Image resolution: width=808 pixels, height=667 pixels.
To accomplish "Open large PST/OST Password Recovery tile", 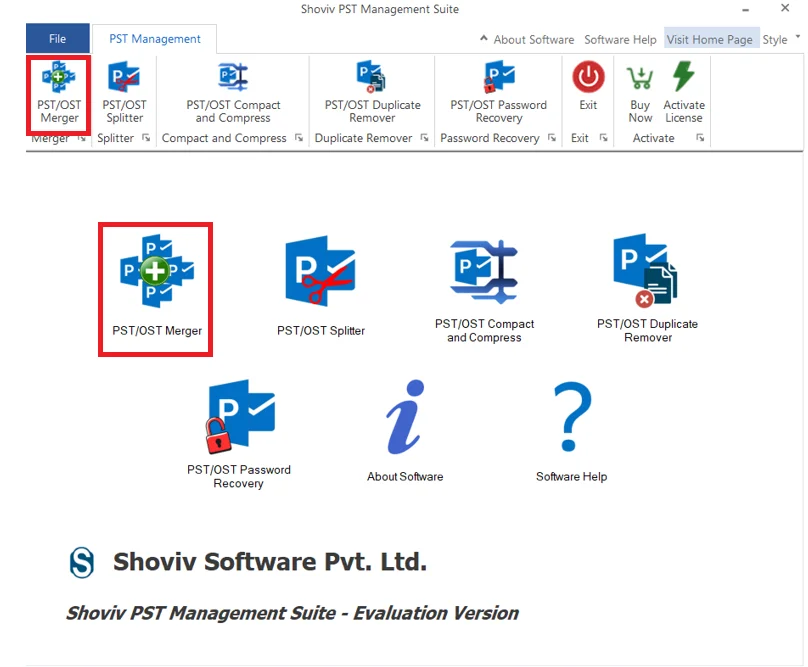I will (239, 435).
